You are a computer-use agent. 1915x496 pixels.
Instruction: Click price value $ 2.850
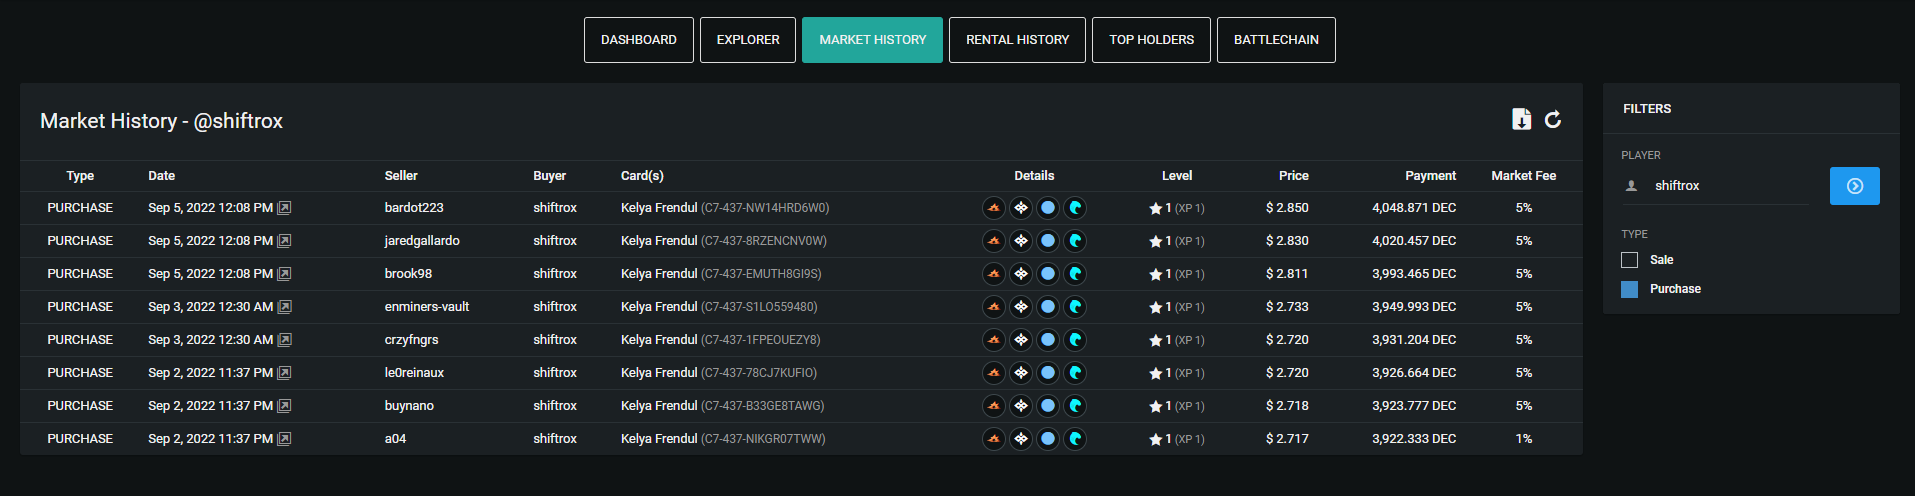(1287, 208)
